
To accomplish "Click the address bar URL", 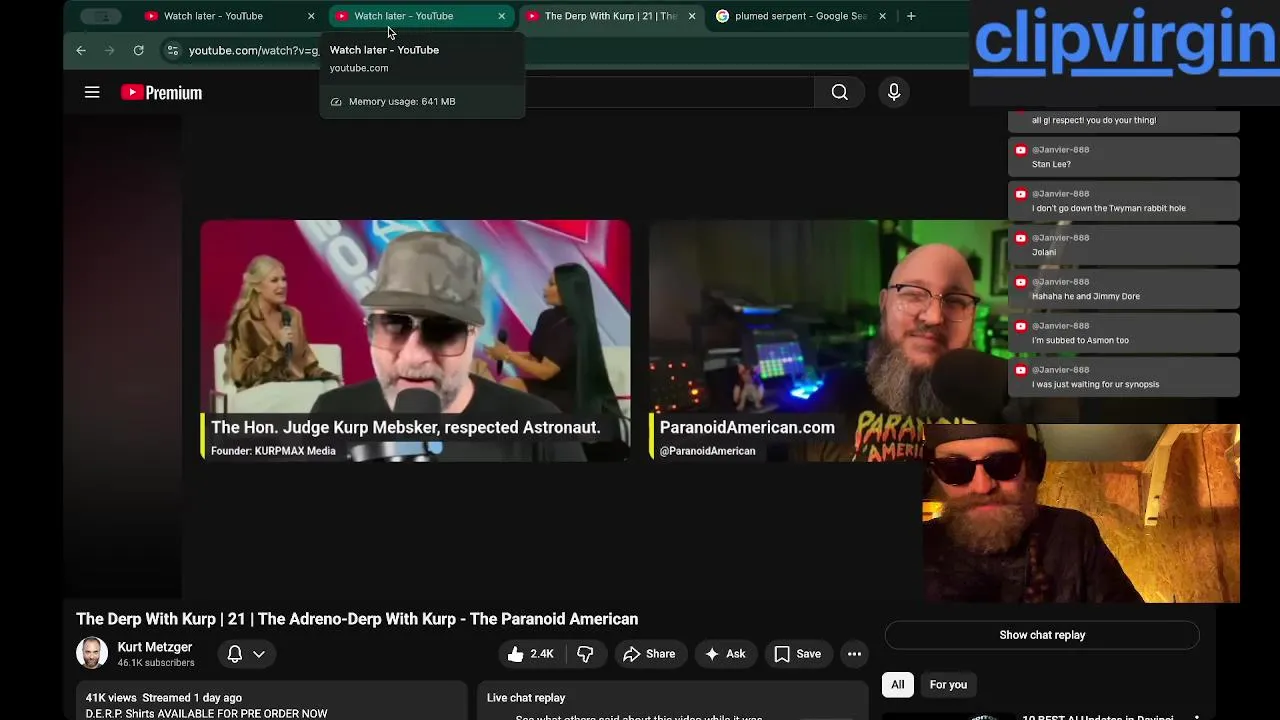I will coord(253,50).
